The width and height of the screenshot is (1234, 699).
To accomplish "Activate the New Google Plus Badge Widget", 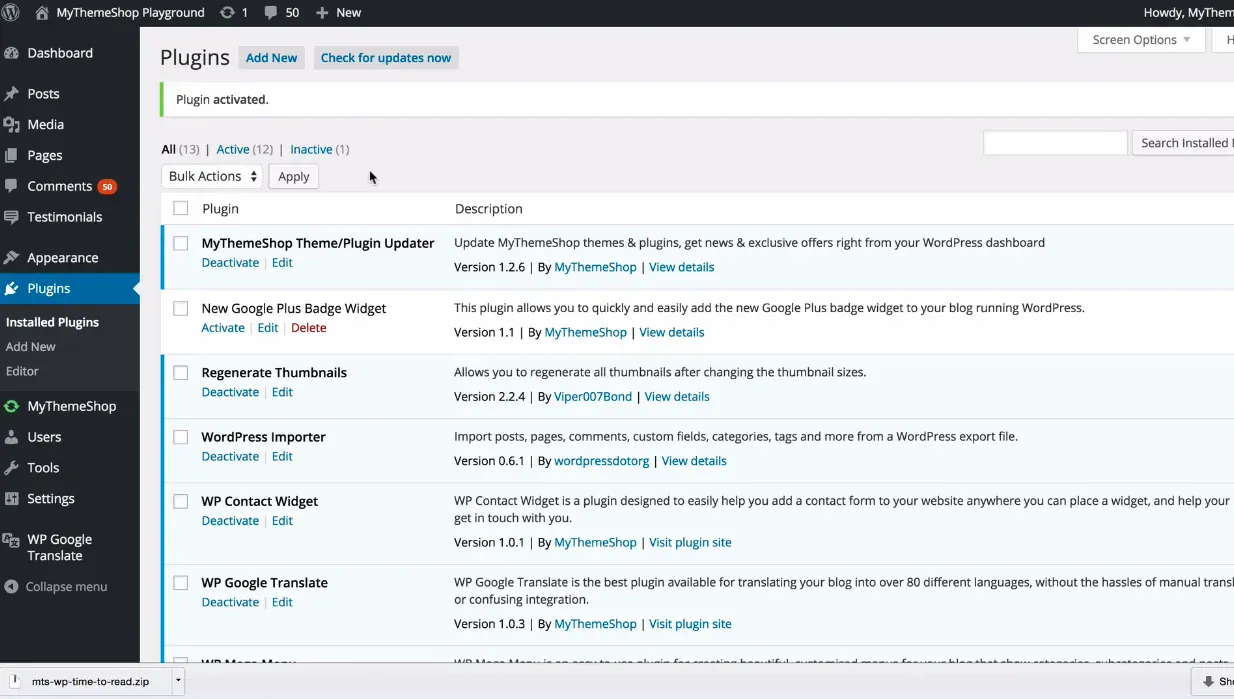I will click(x=223, y=328).
